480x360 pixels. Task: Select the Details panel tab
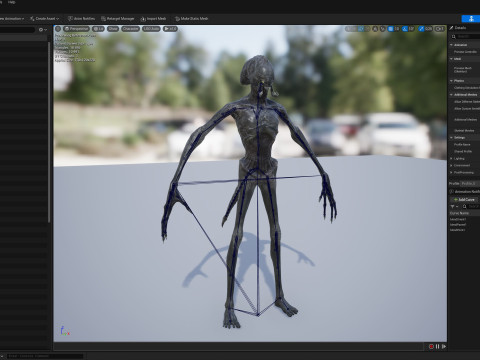click(458, 28)
